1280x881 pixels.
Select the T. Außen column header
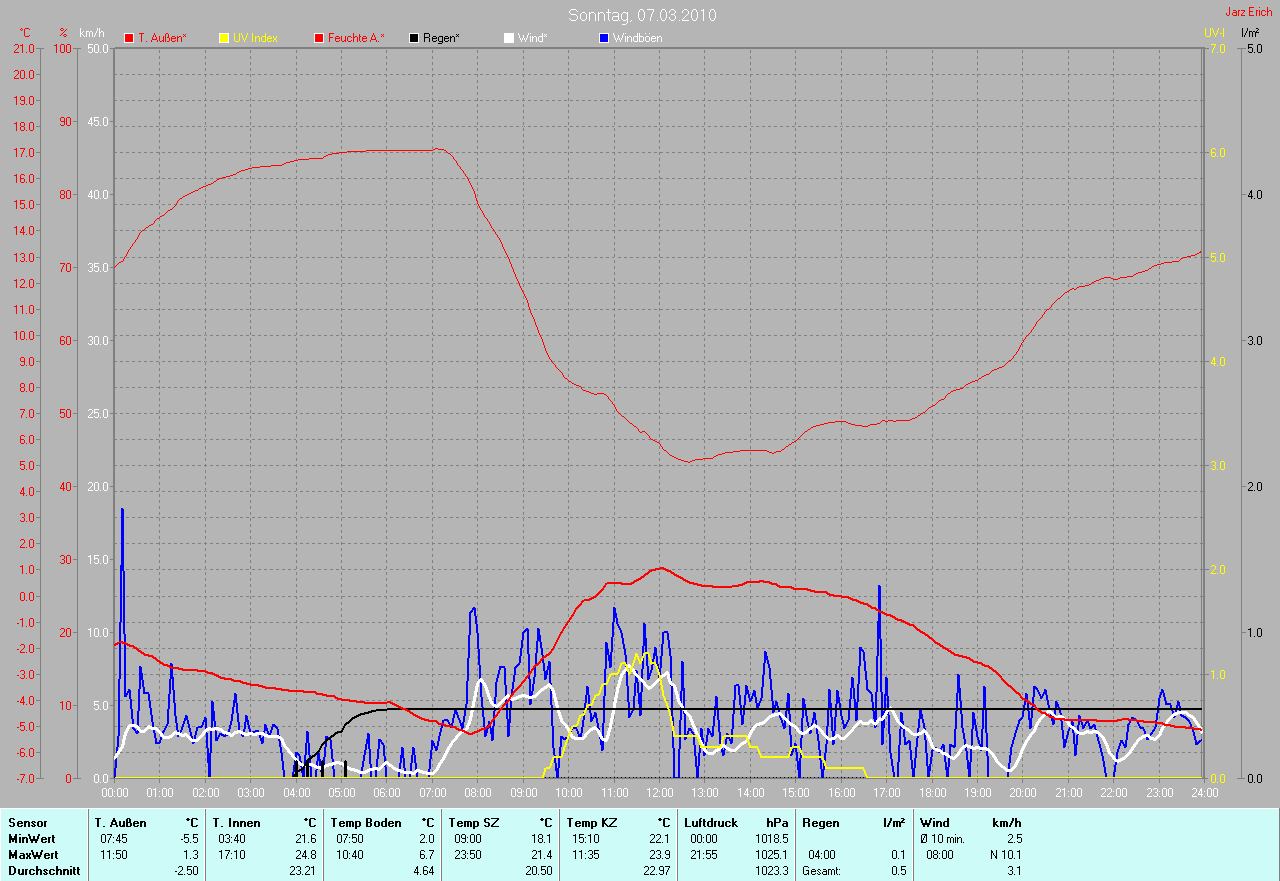point(120,823)
